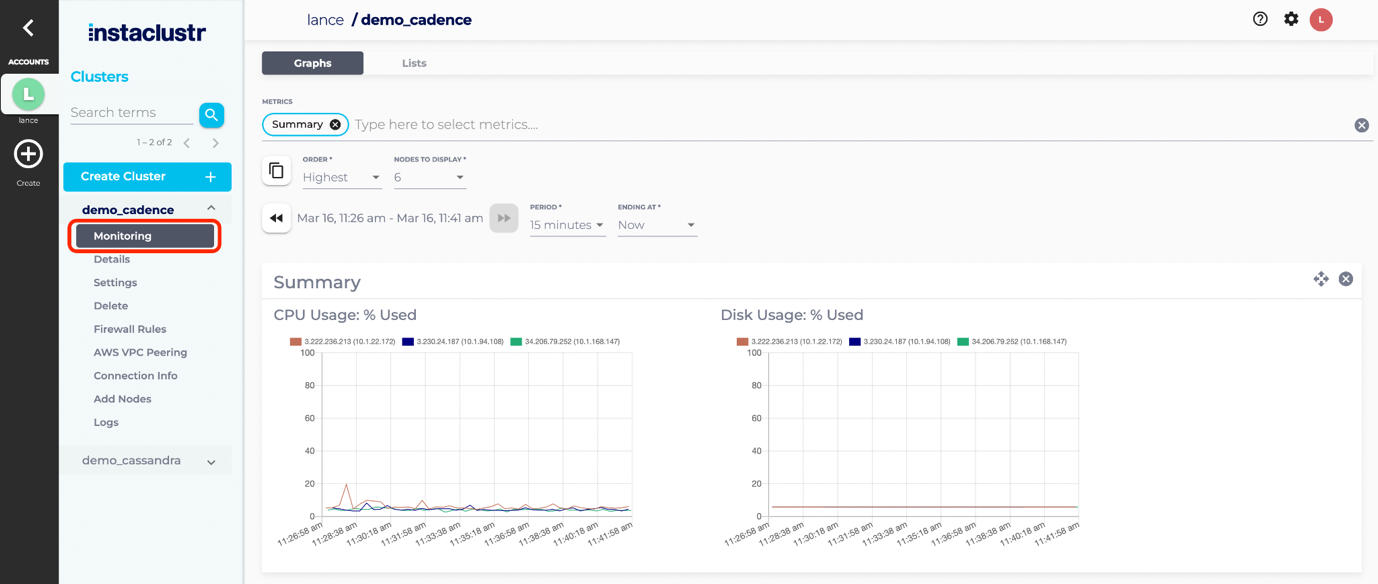
Task: Click the Search terms input field
Action: (x=131, y=113)
